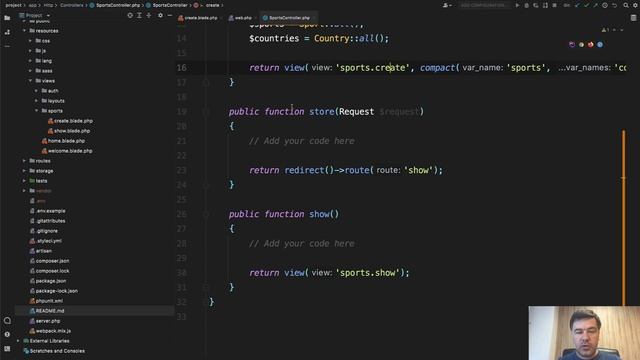The width and height of the screenshot is (640, 360).
Task: Click the orange editor scrollbar stripe
Action: pyautogui.click(x=623, y=217)
